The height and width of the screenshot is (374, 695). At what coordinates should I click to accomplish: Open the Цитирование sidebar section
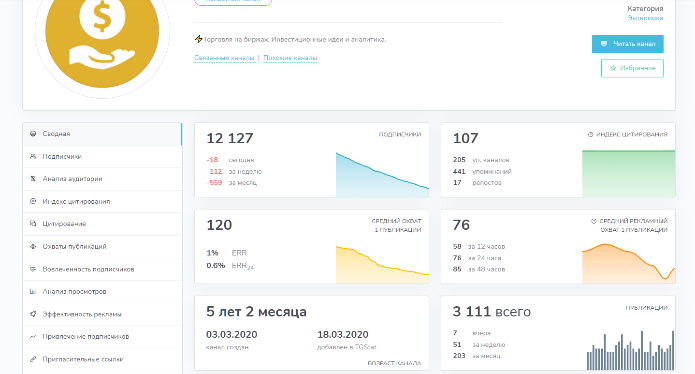click(x=102, y=224)
